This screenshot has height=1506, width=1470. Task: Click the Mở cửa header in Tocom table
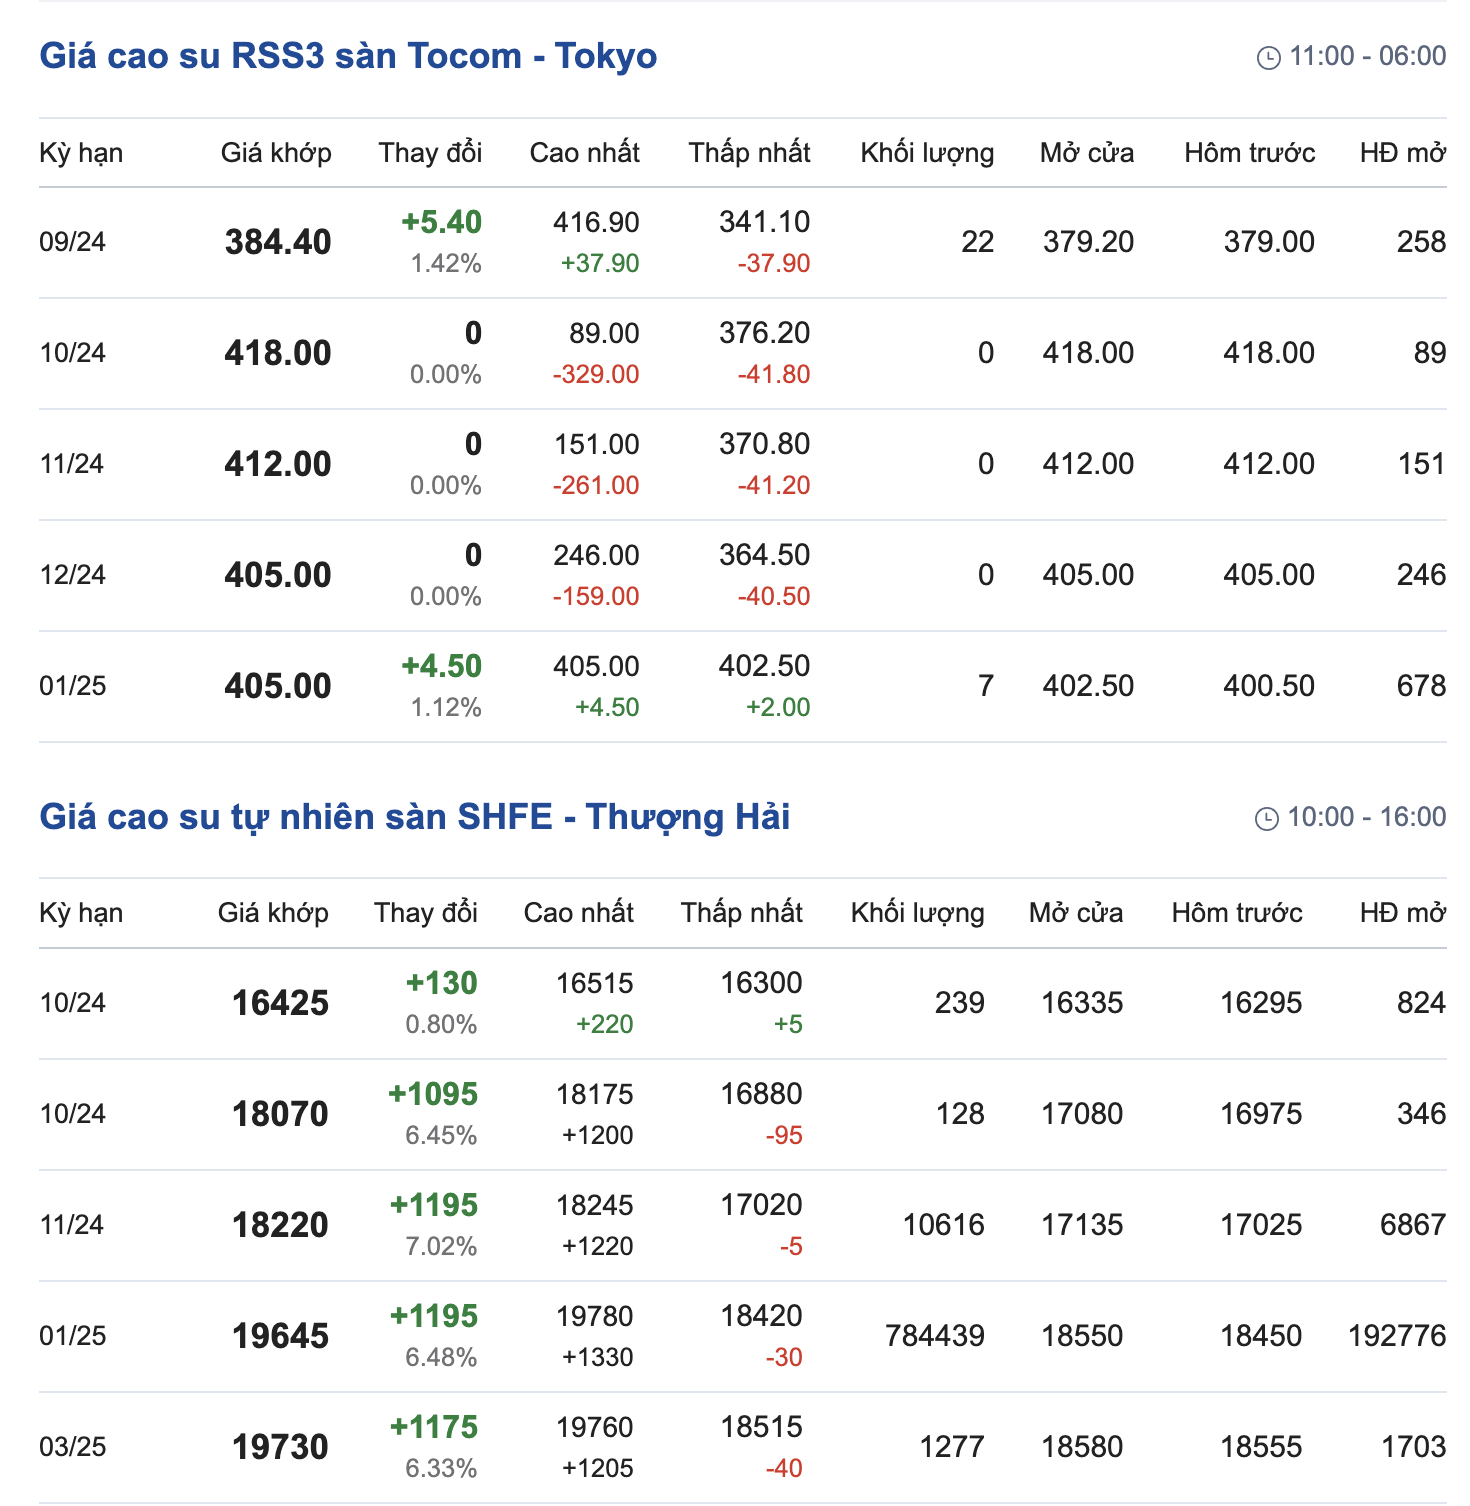1087,153
